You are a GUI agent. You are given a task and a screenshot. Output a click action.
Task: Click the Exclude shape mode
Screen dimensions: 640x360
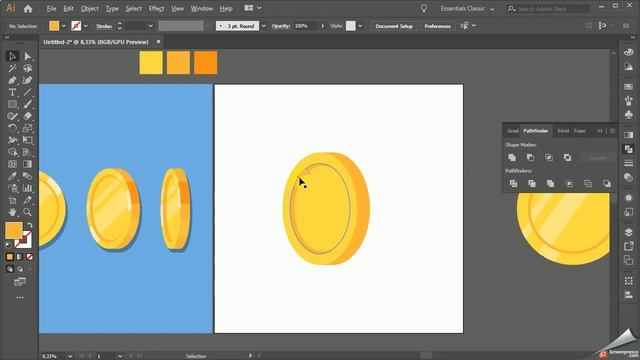click(x=567, y=158)
